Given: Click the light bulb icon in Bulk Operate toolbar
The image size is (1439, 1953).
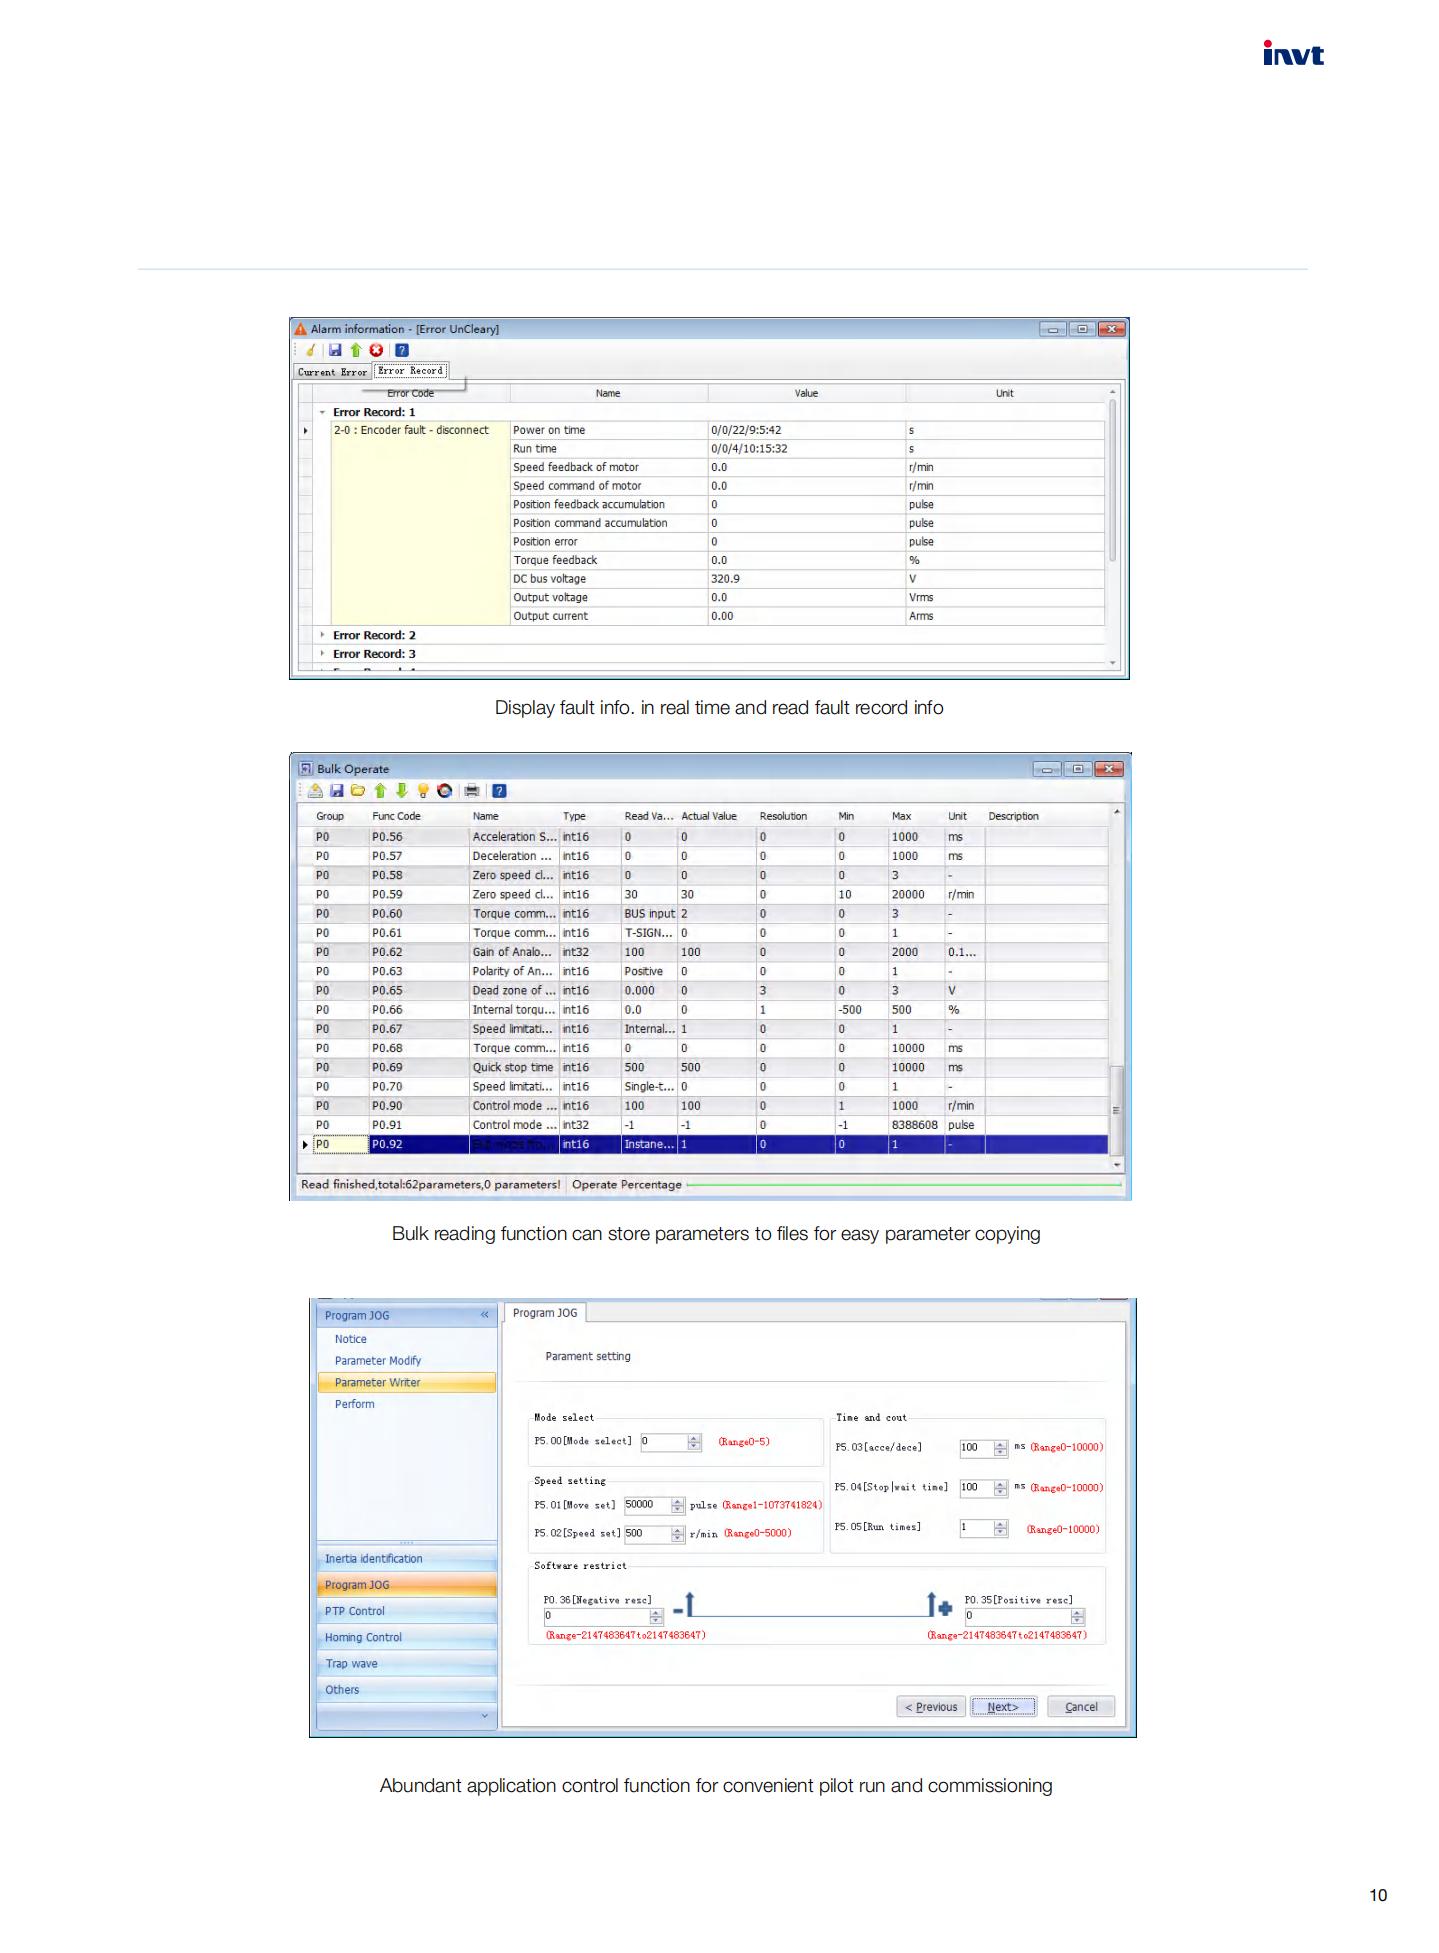Looking at the screenshot, I should coord(423,791).
